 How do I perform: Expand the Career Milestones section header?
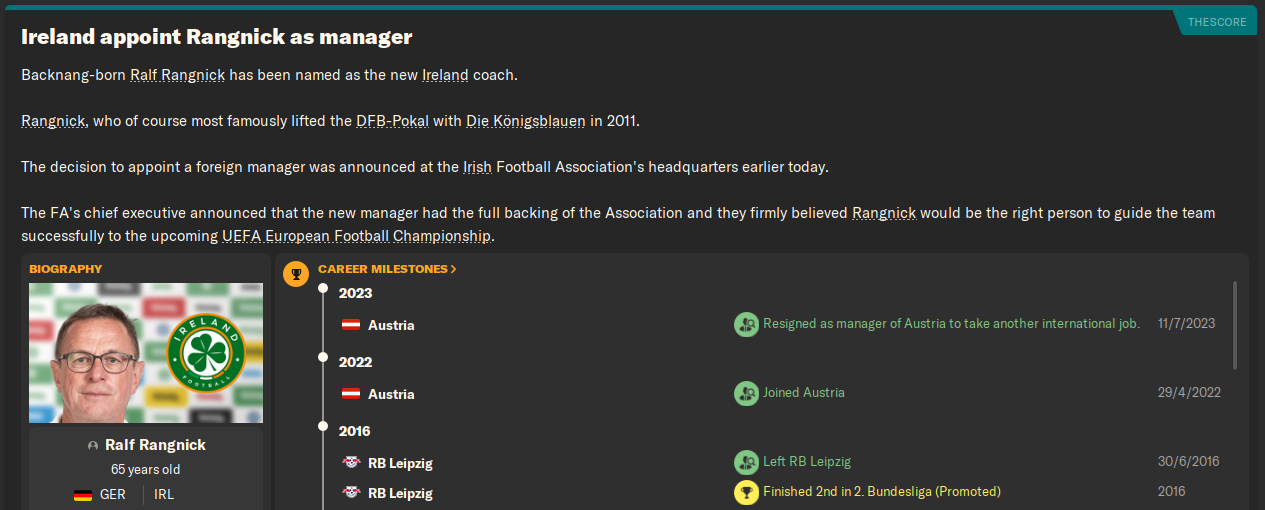pyautogui.click(x=387, y=269)
